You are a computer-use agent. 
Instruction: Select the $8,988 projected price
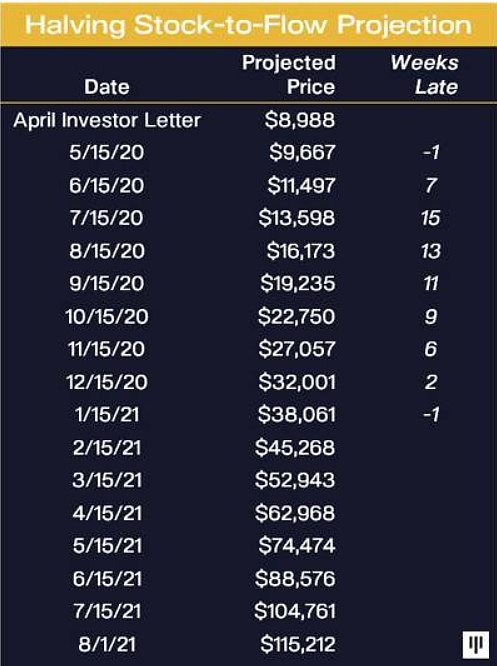[x=300, y=120]
